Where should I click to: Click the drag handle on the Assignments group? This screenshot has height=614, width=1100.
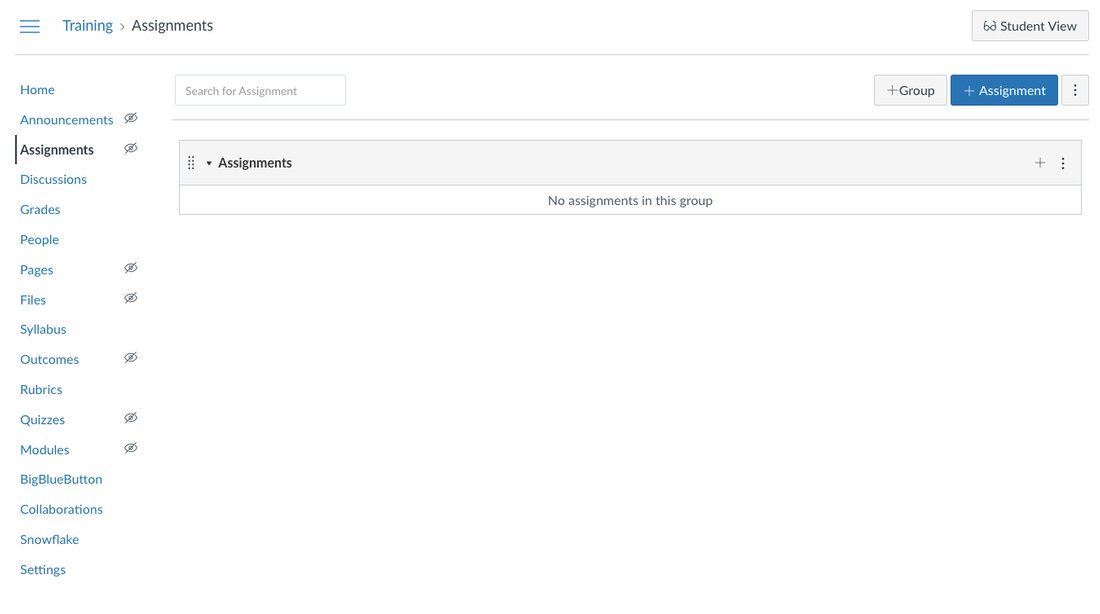pos(191,162)
